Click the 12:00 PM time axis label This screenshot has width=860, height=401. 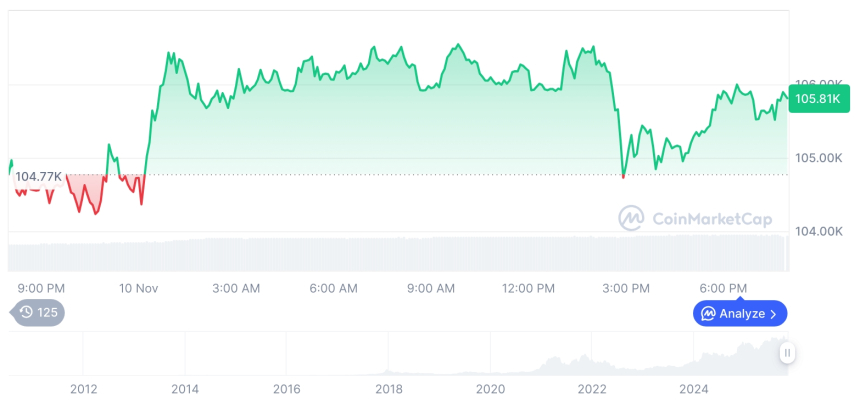528,288
